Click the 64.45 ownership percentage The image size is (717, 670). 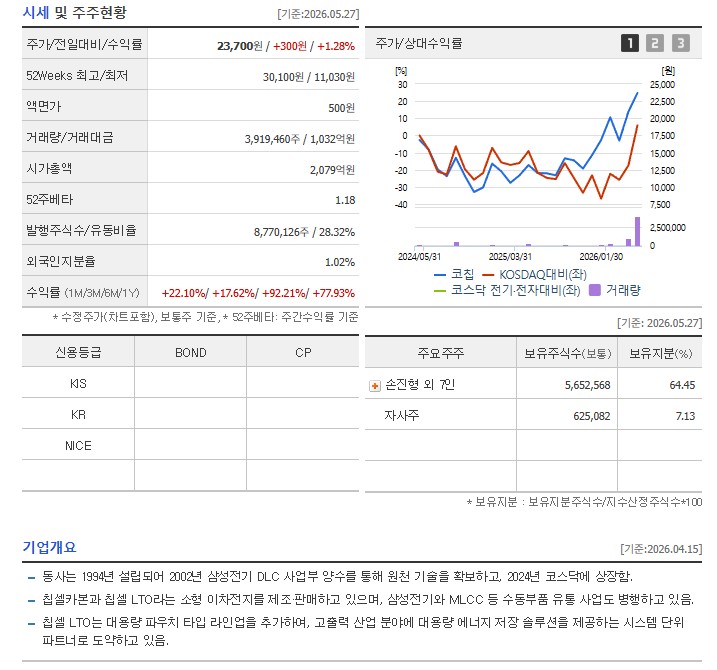[x=682, y=385]
